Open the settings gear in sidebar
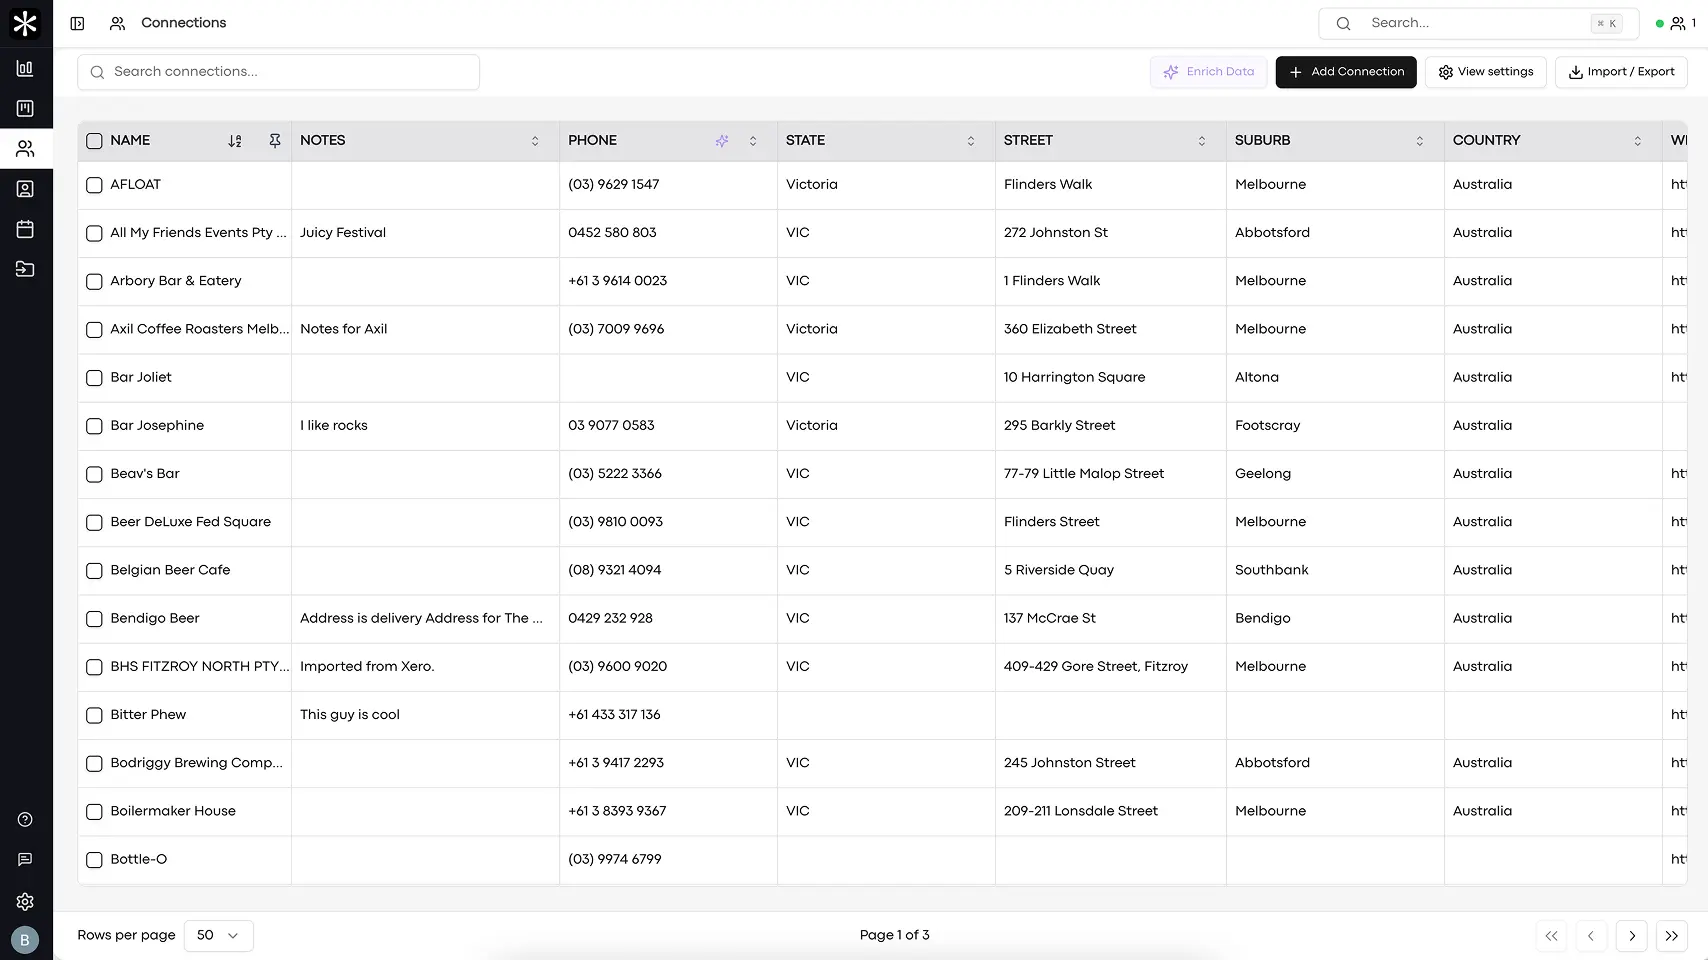This screenshot has width=1708, height=960. pyautogui.click(x=25, y=901)
